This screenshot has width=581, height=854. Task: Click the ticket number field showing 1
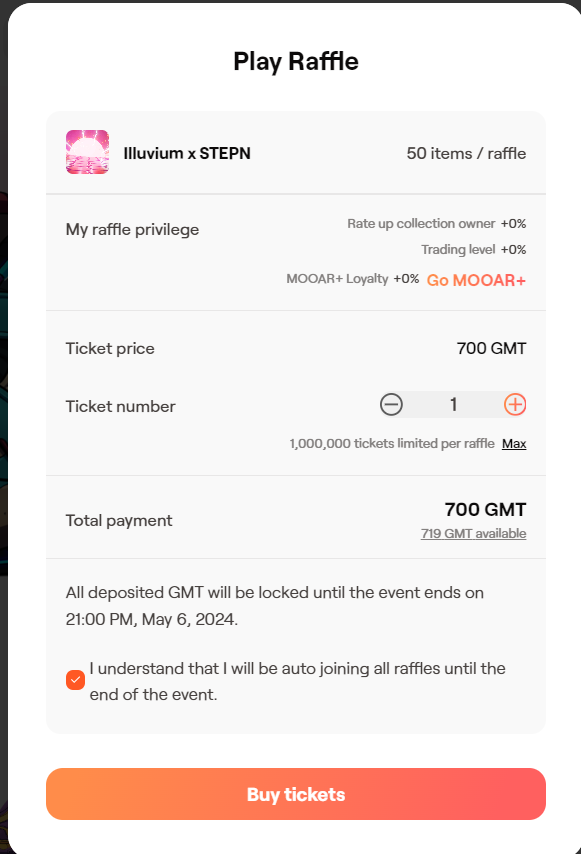pyautogui.click(x=453, y=405)
